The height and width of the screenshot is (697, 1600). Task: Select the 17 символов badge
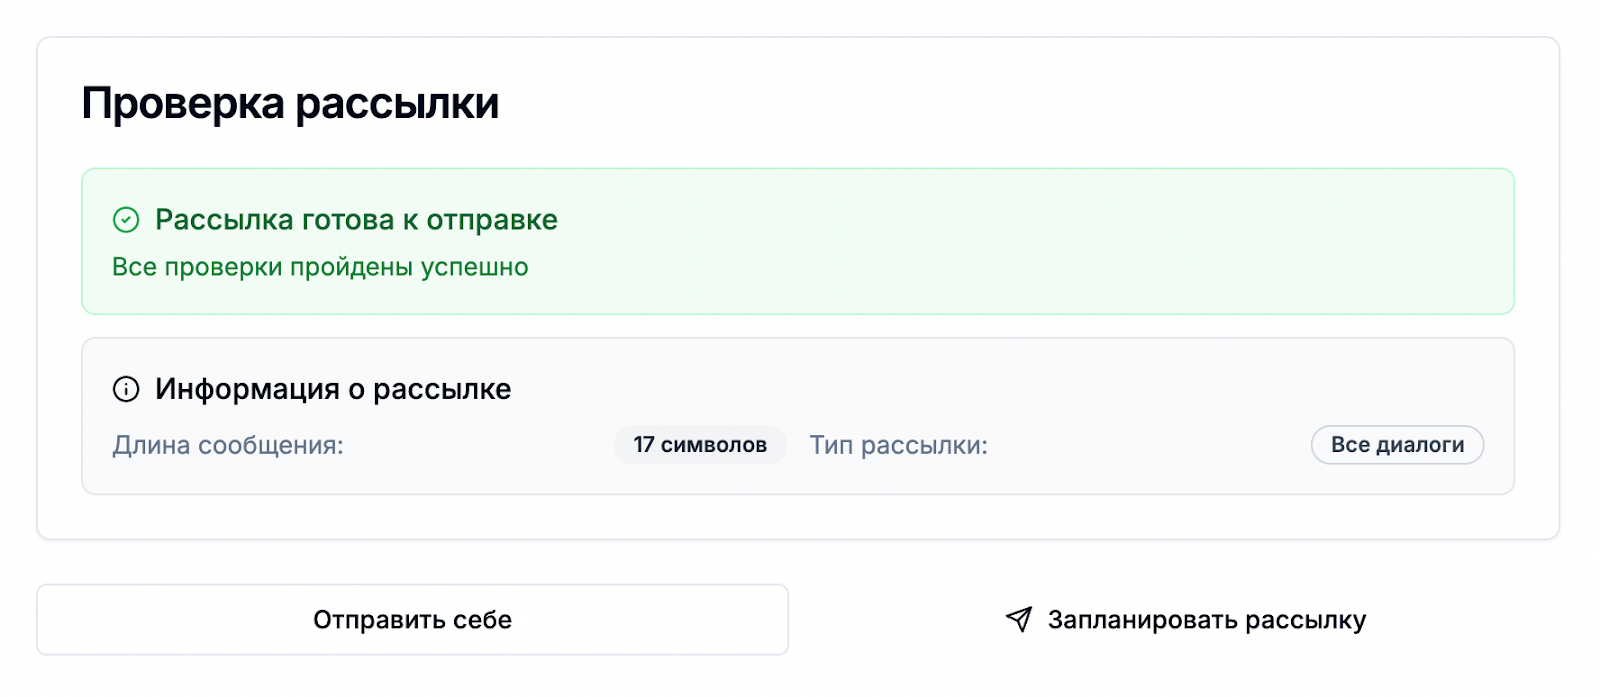point(700,445)
